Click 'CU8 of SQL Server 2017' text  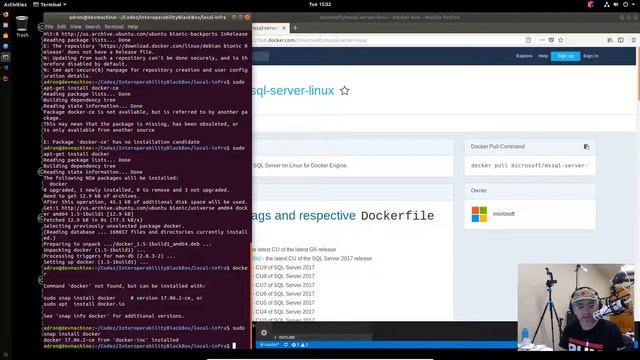[x=285, y=276]
